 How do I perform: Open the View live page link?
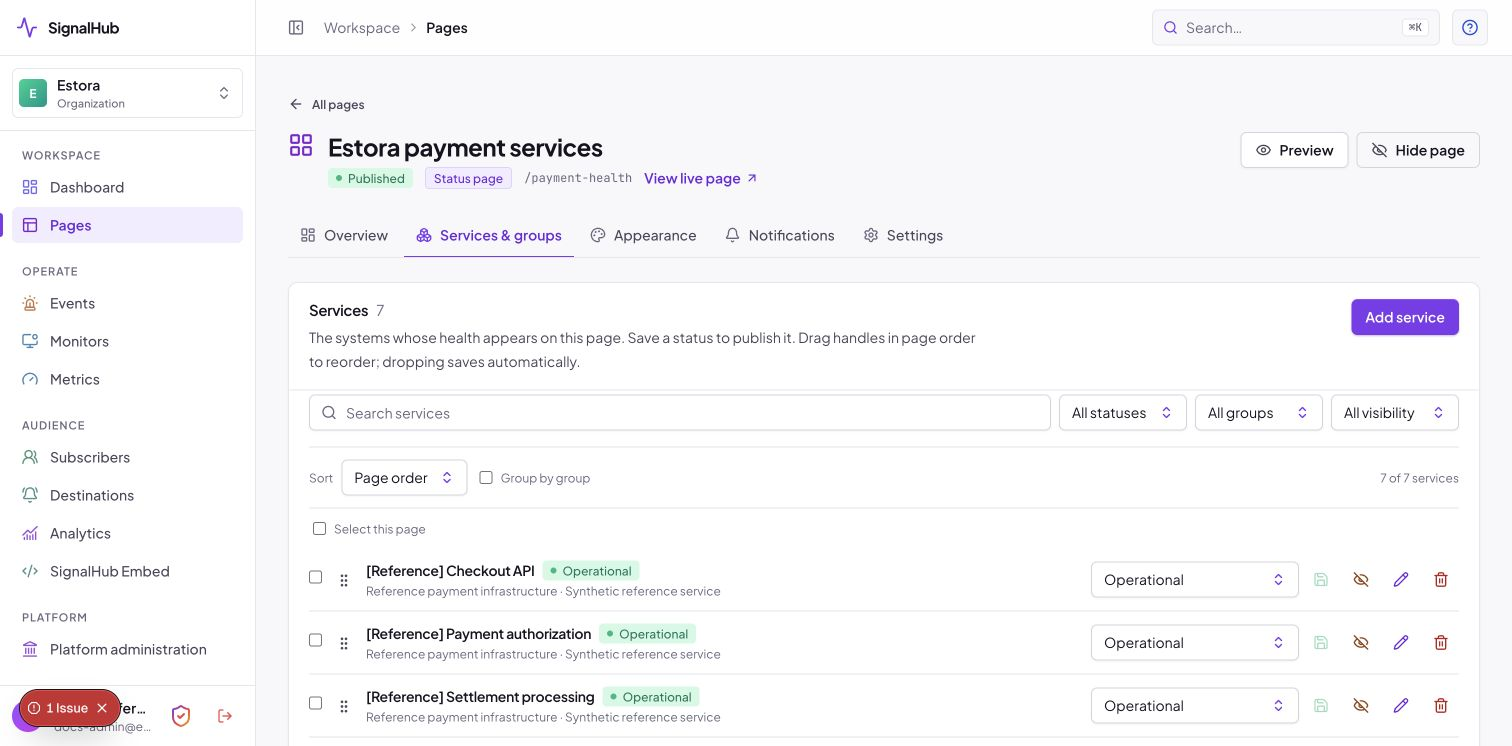pyautogui.click(x=701, y=178)
